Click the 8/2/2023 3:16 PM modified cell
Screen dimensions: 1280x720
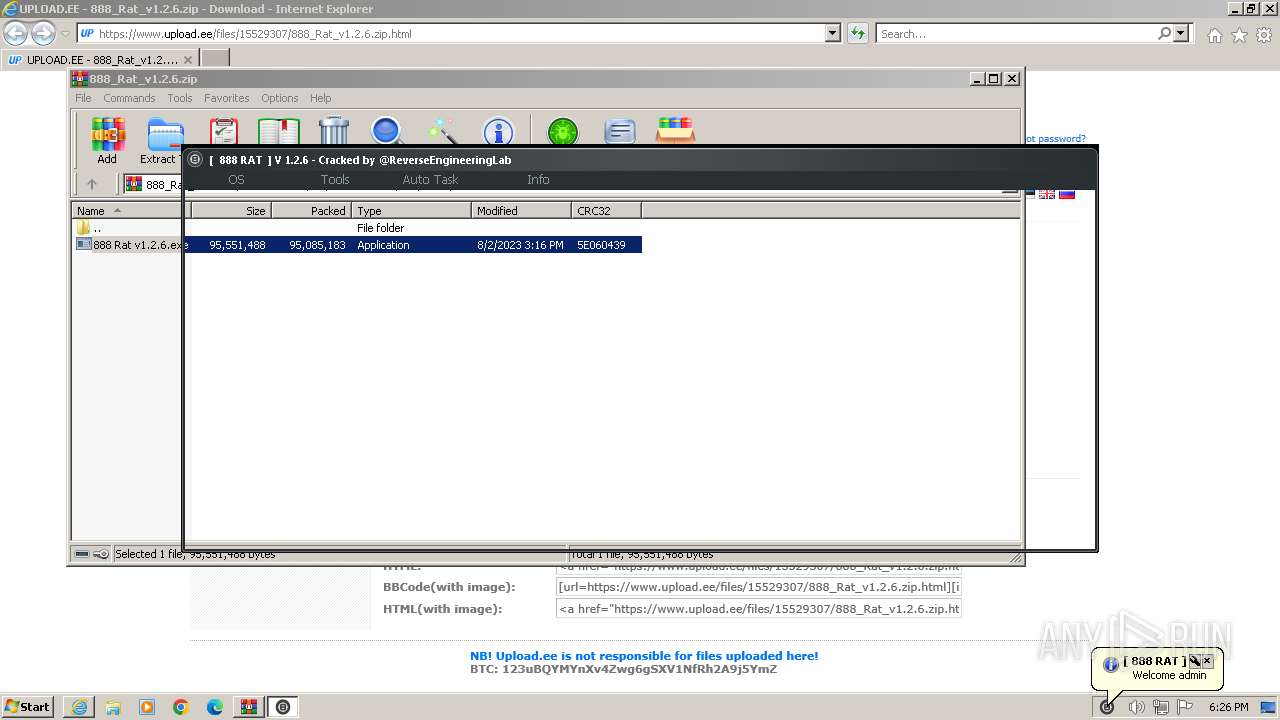coord(520,245)
